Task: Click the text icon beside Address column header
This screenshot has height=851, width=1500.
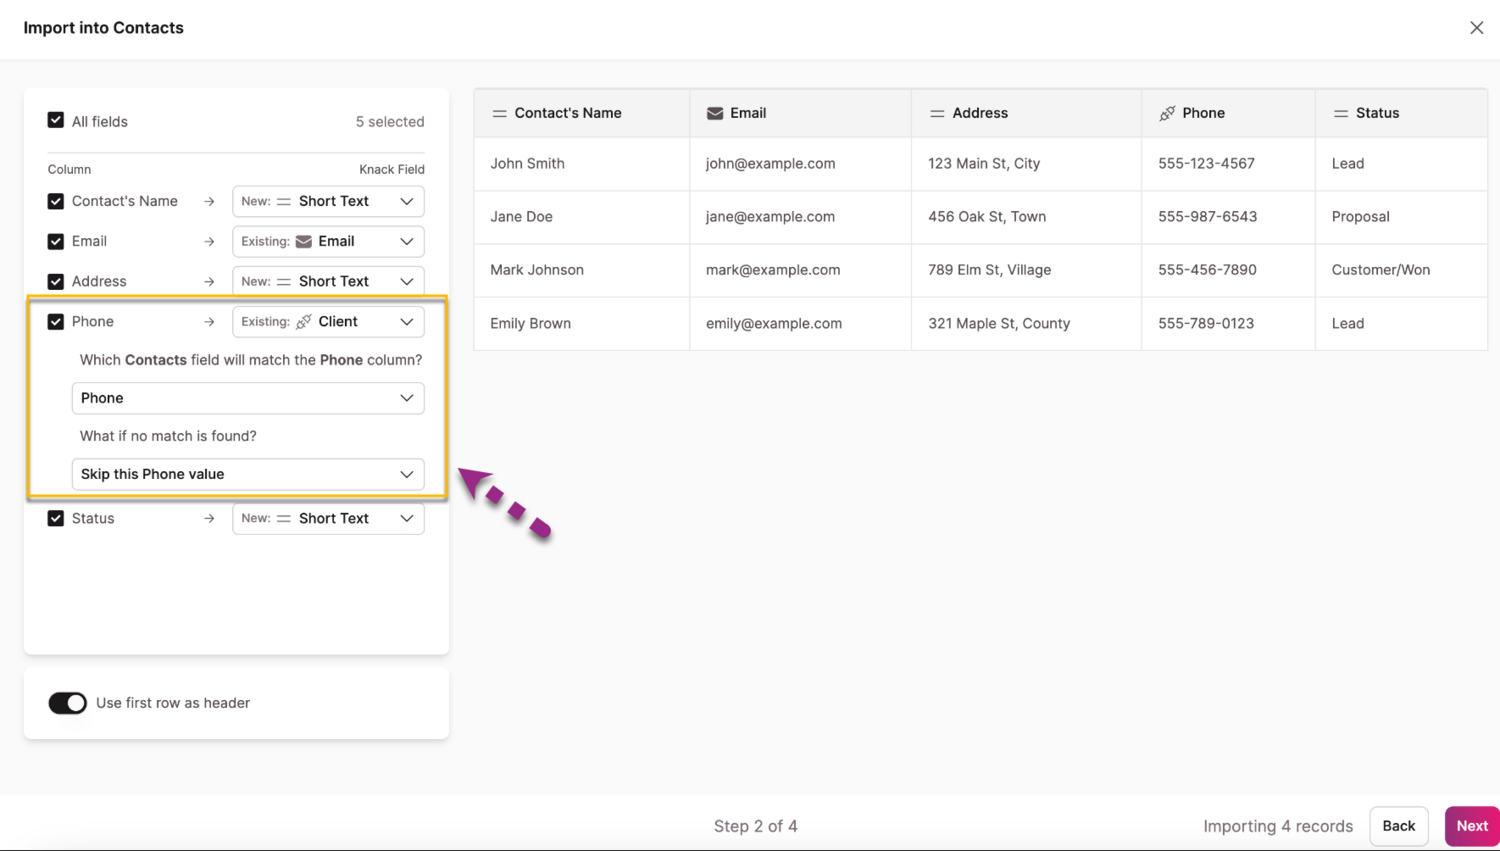Action: (x=937, y=113)
